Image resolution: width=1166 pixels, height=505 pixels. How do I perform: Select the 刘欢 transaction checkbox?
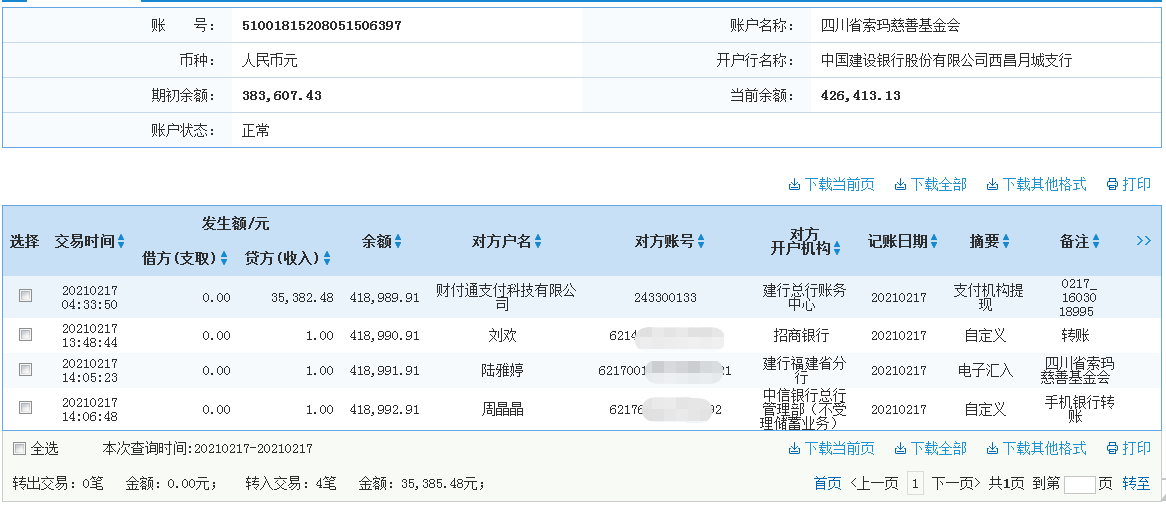(x=26, y=335)
